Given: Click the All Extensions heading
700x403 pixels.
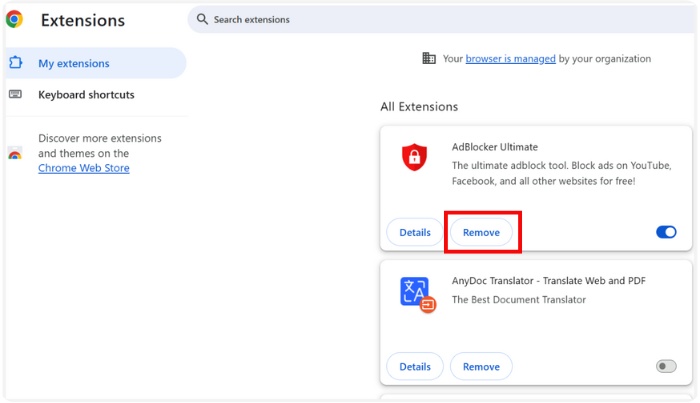Looking at the screenshot, I should click(419, 107).
